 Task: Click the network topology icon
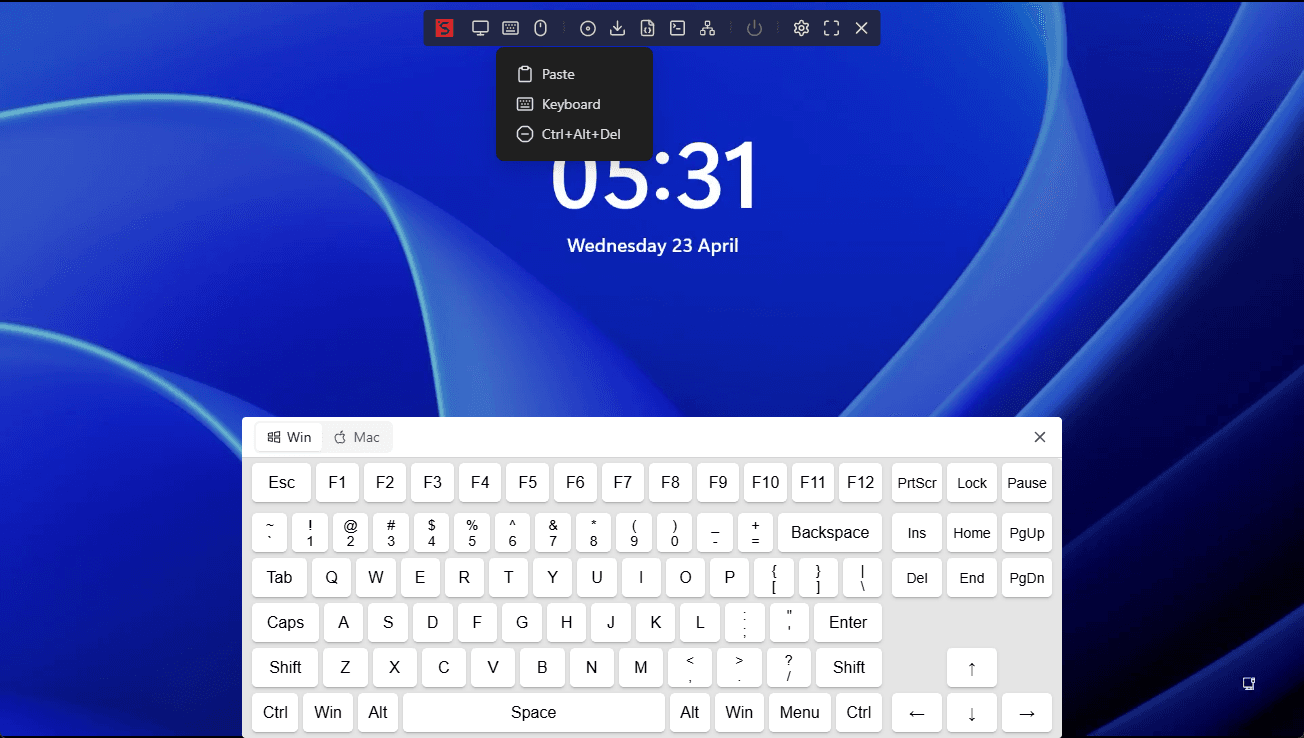(708, 28)
